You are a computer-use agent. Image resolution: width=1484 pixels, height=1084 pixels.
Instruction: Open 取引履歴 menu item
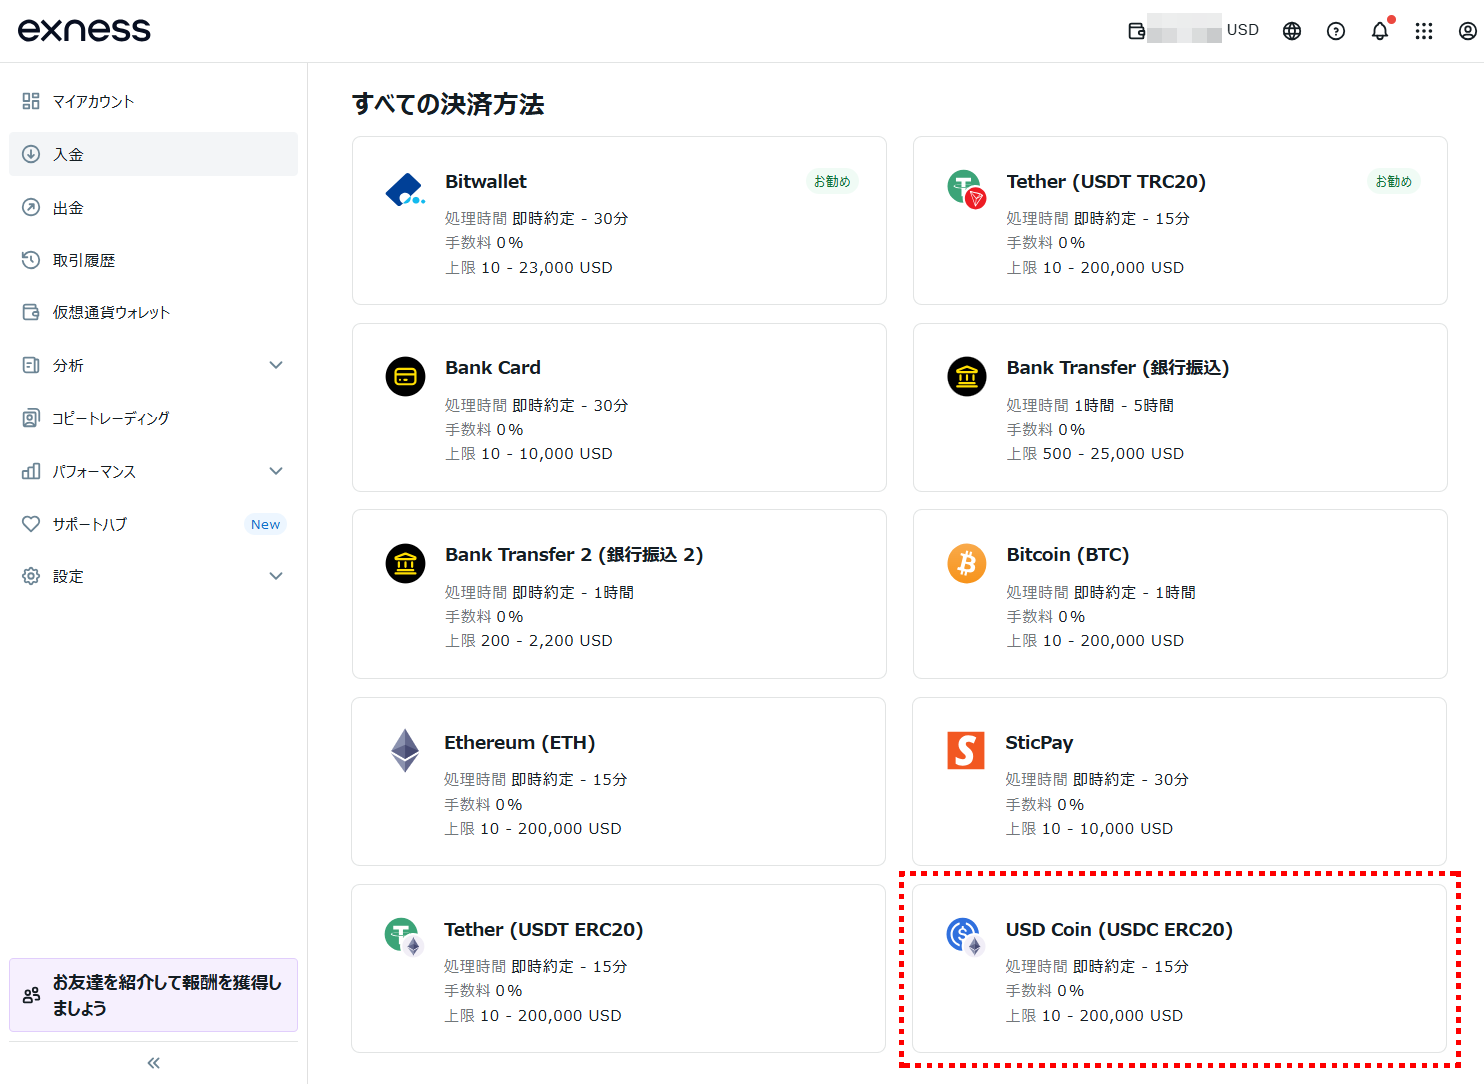153,260
